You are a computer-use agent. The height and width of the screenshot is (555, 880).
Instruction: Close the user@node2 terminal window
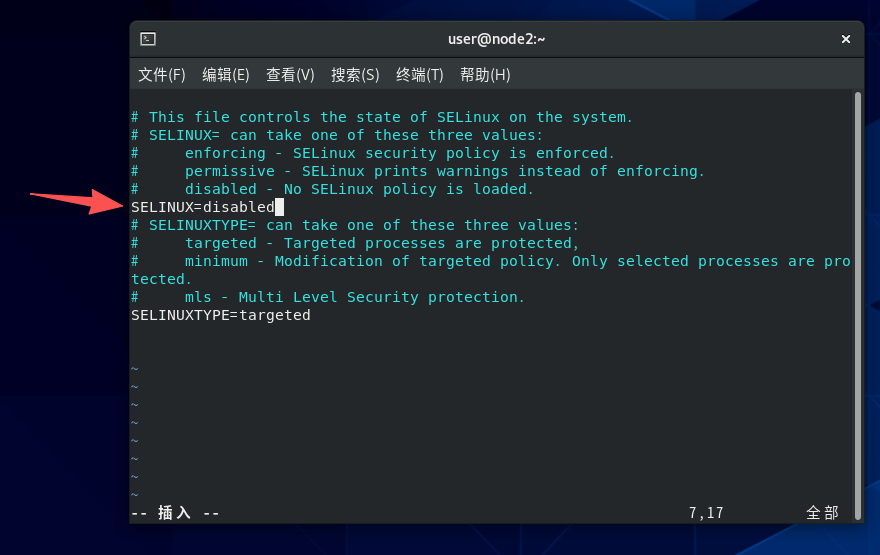tap(846, 39)
